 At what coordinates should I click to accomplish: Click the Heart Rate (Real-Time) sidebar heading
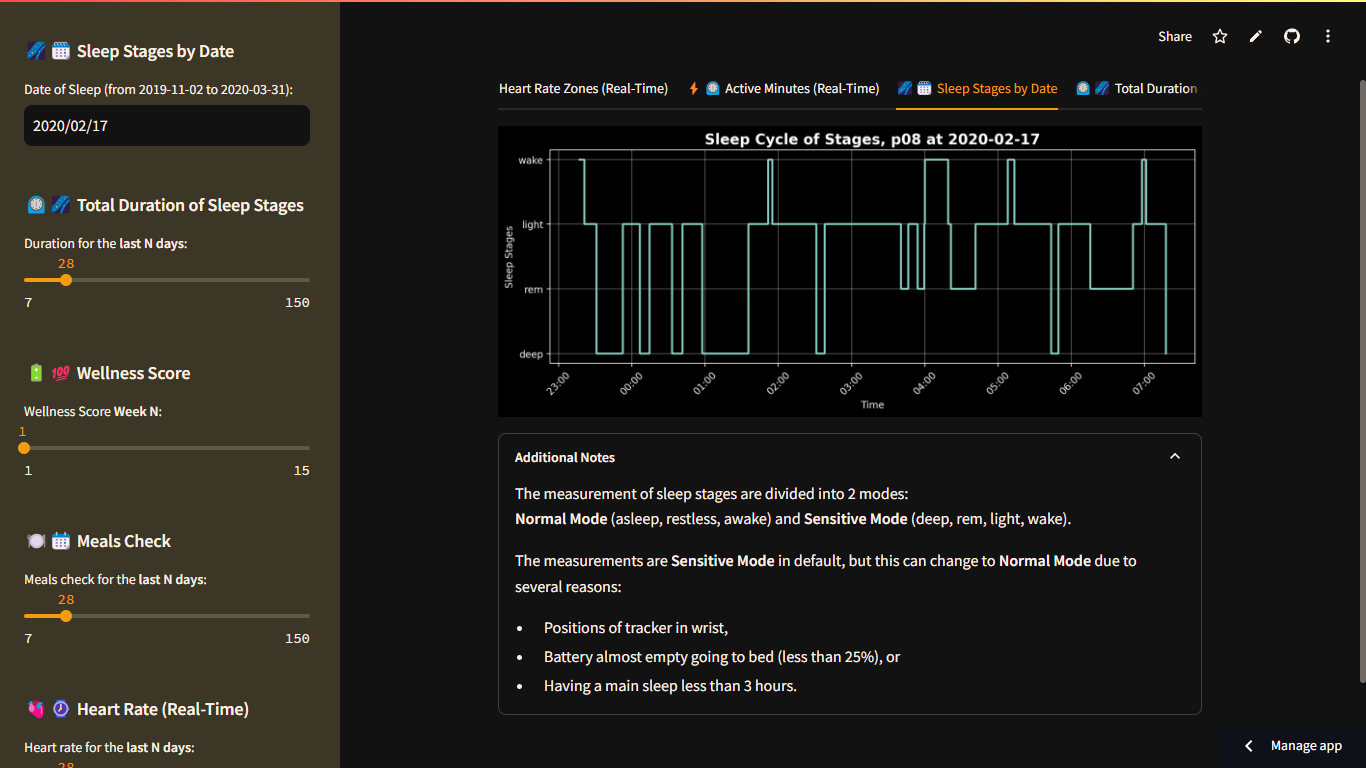point(136,709)
